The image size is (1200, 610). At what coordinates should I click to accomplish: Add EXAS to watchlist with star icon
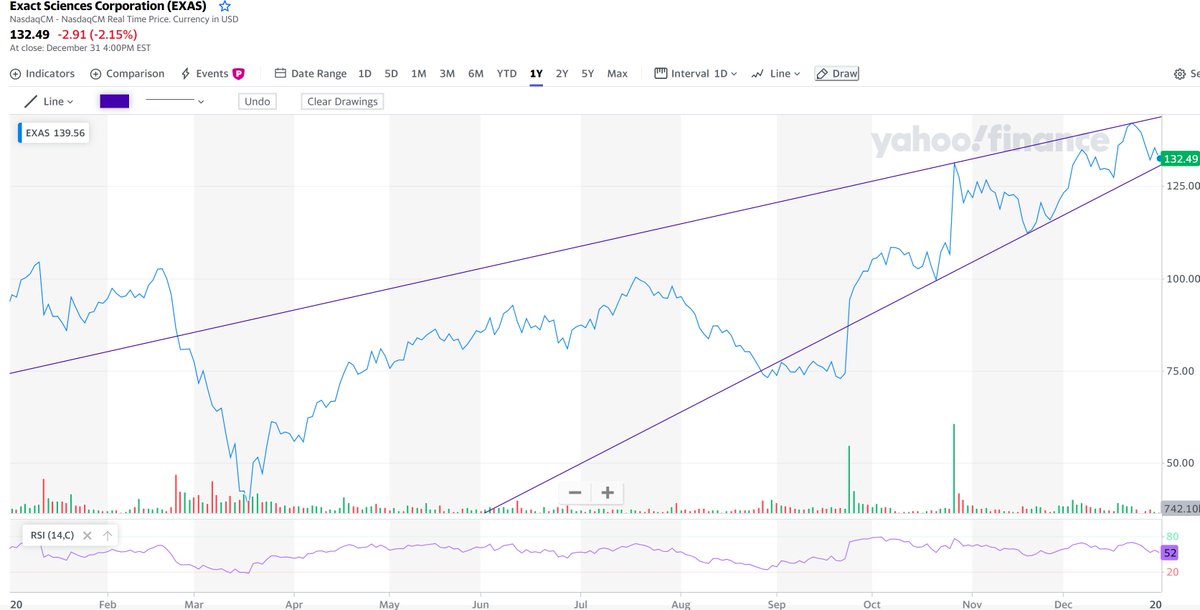click(225, 6)
